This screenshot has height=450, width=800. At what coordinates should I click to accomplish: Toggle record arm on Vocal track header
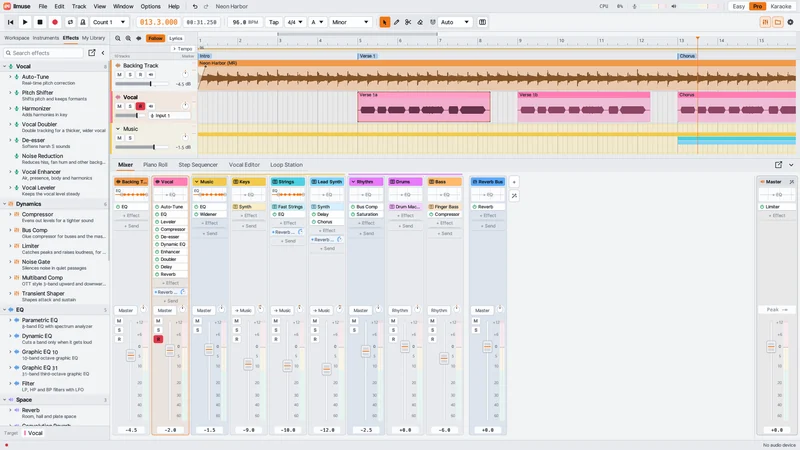coord(140,106)
